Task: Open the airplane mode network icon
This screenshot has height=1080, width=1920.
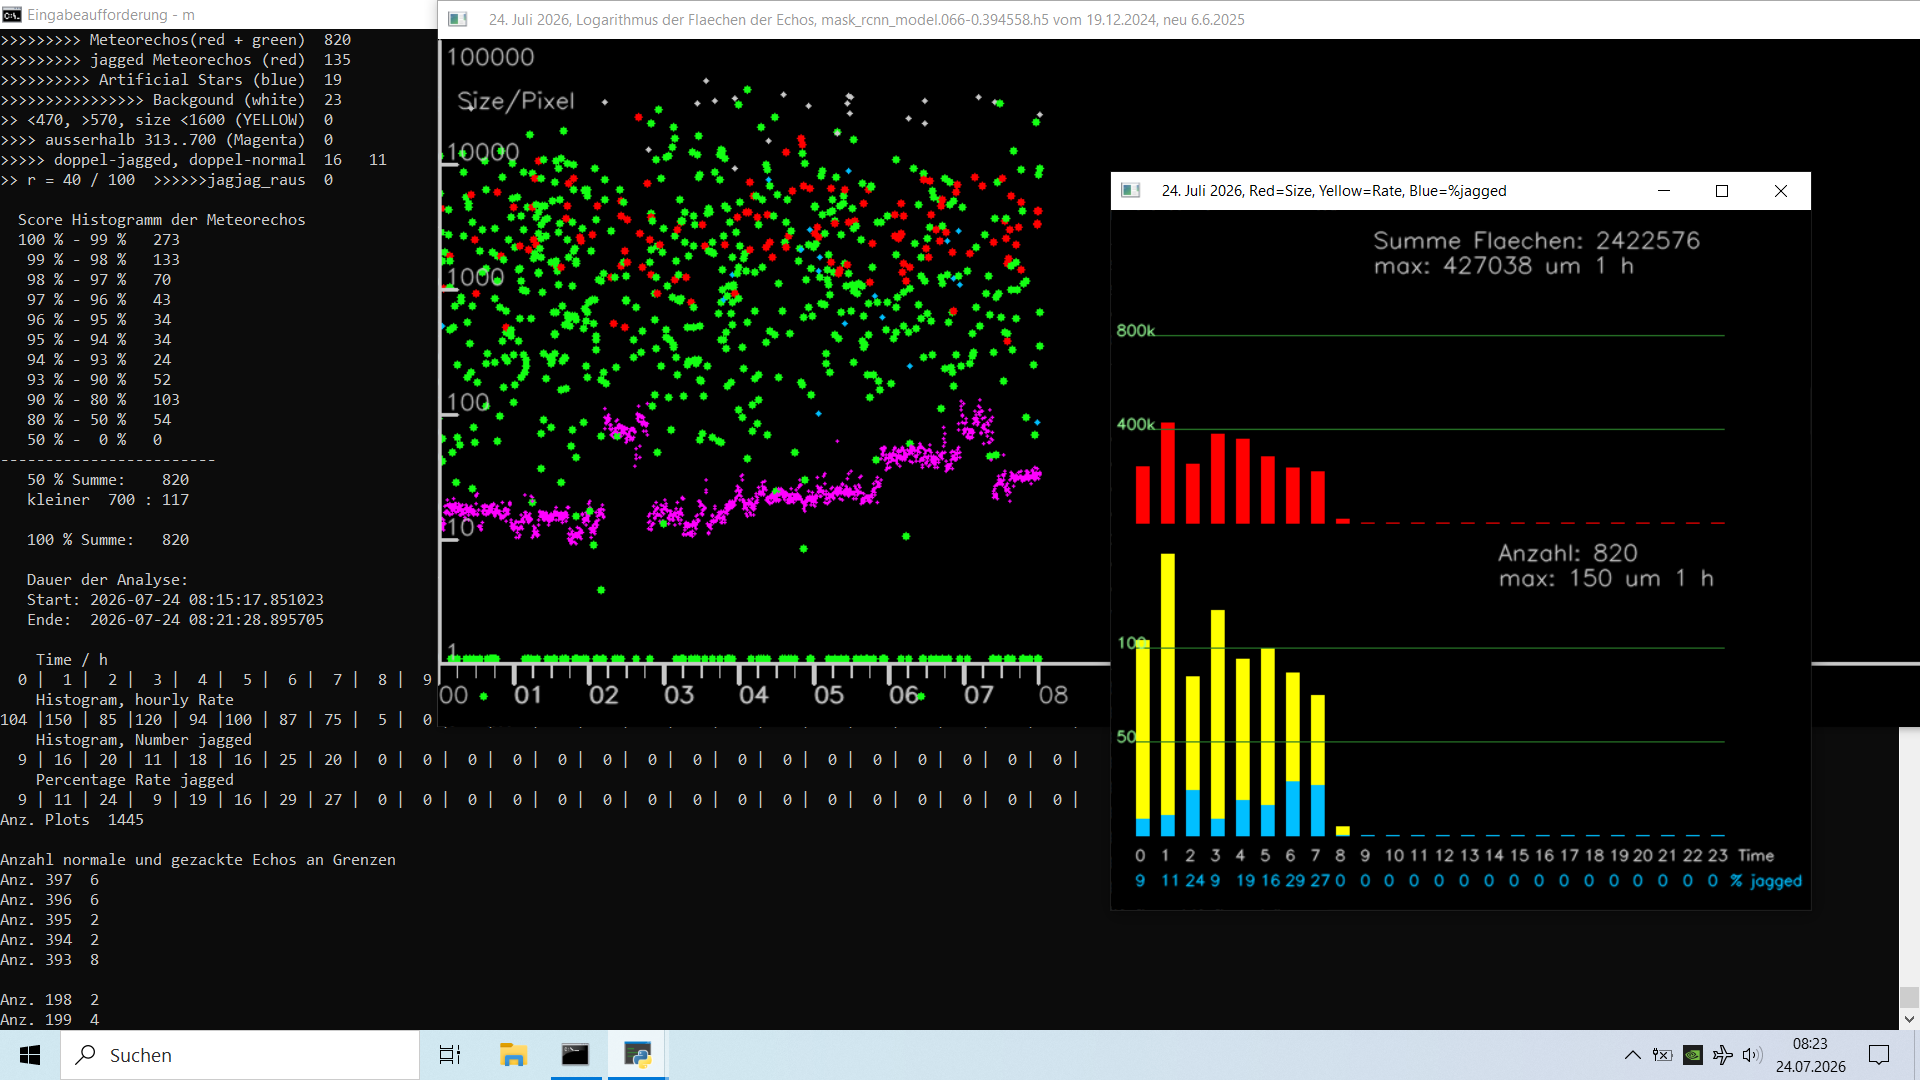Action: (x=1723, y=1055)
